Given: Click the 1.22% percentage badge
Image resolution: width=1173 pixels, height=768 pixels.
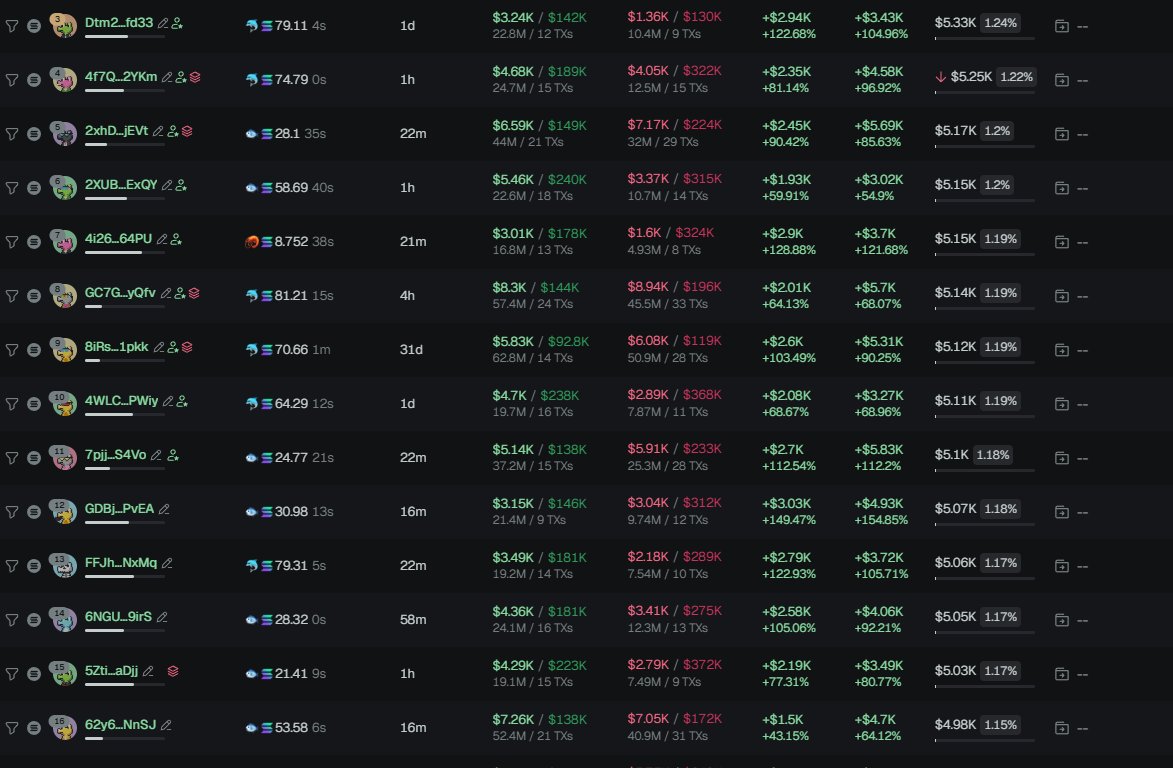Looking at the screenshot, I should [1017, 77].
